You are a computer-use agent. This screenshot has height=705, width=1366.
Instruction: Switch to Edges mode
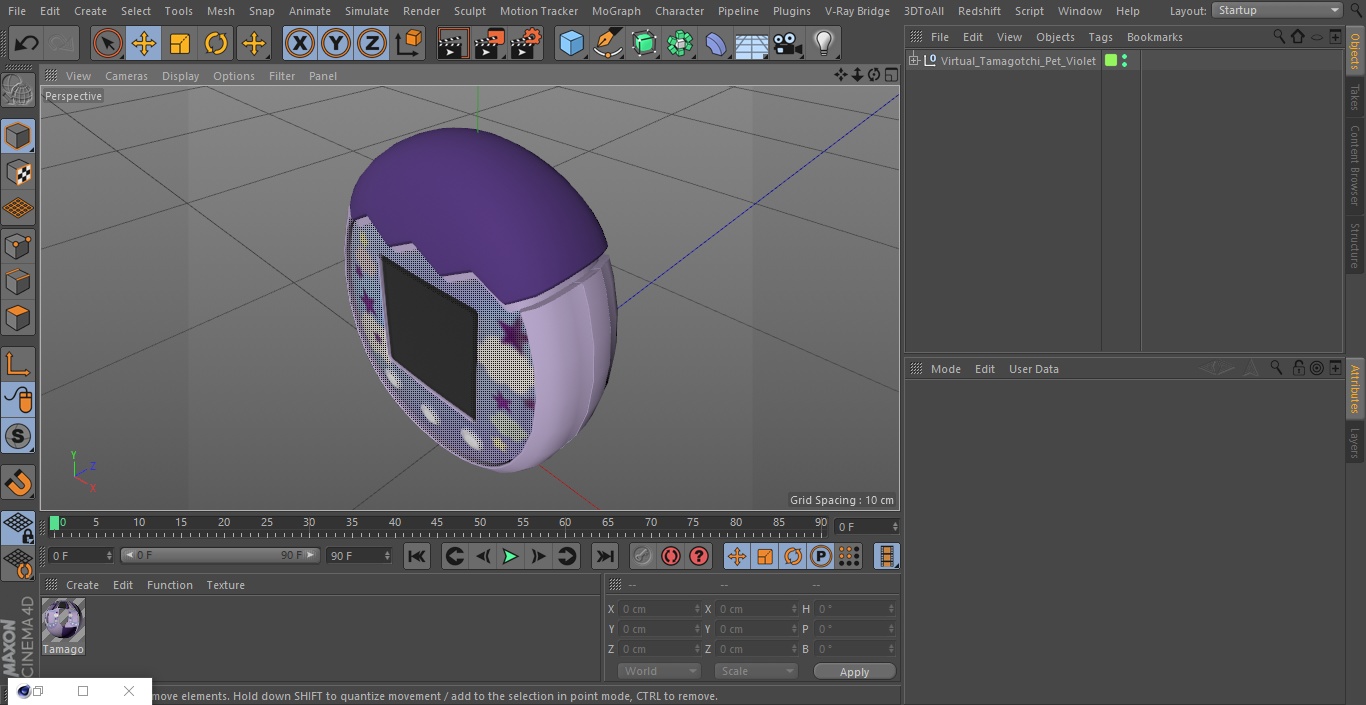click(18, 281)
